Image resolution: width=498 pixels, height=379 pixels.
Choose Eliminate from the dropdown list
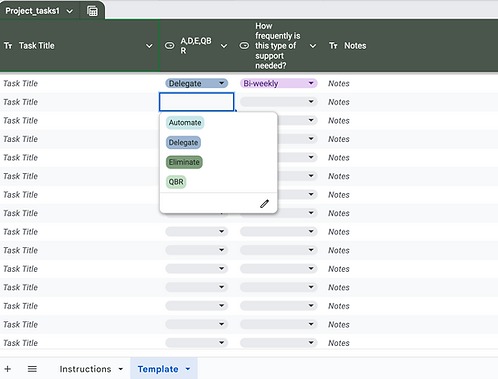[184, 162]
